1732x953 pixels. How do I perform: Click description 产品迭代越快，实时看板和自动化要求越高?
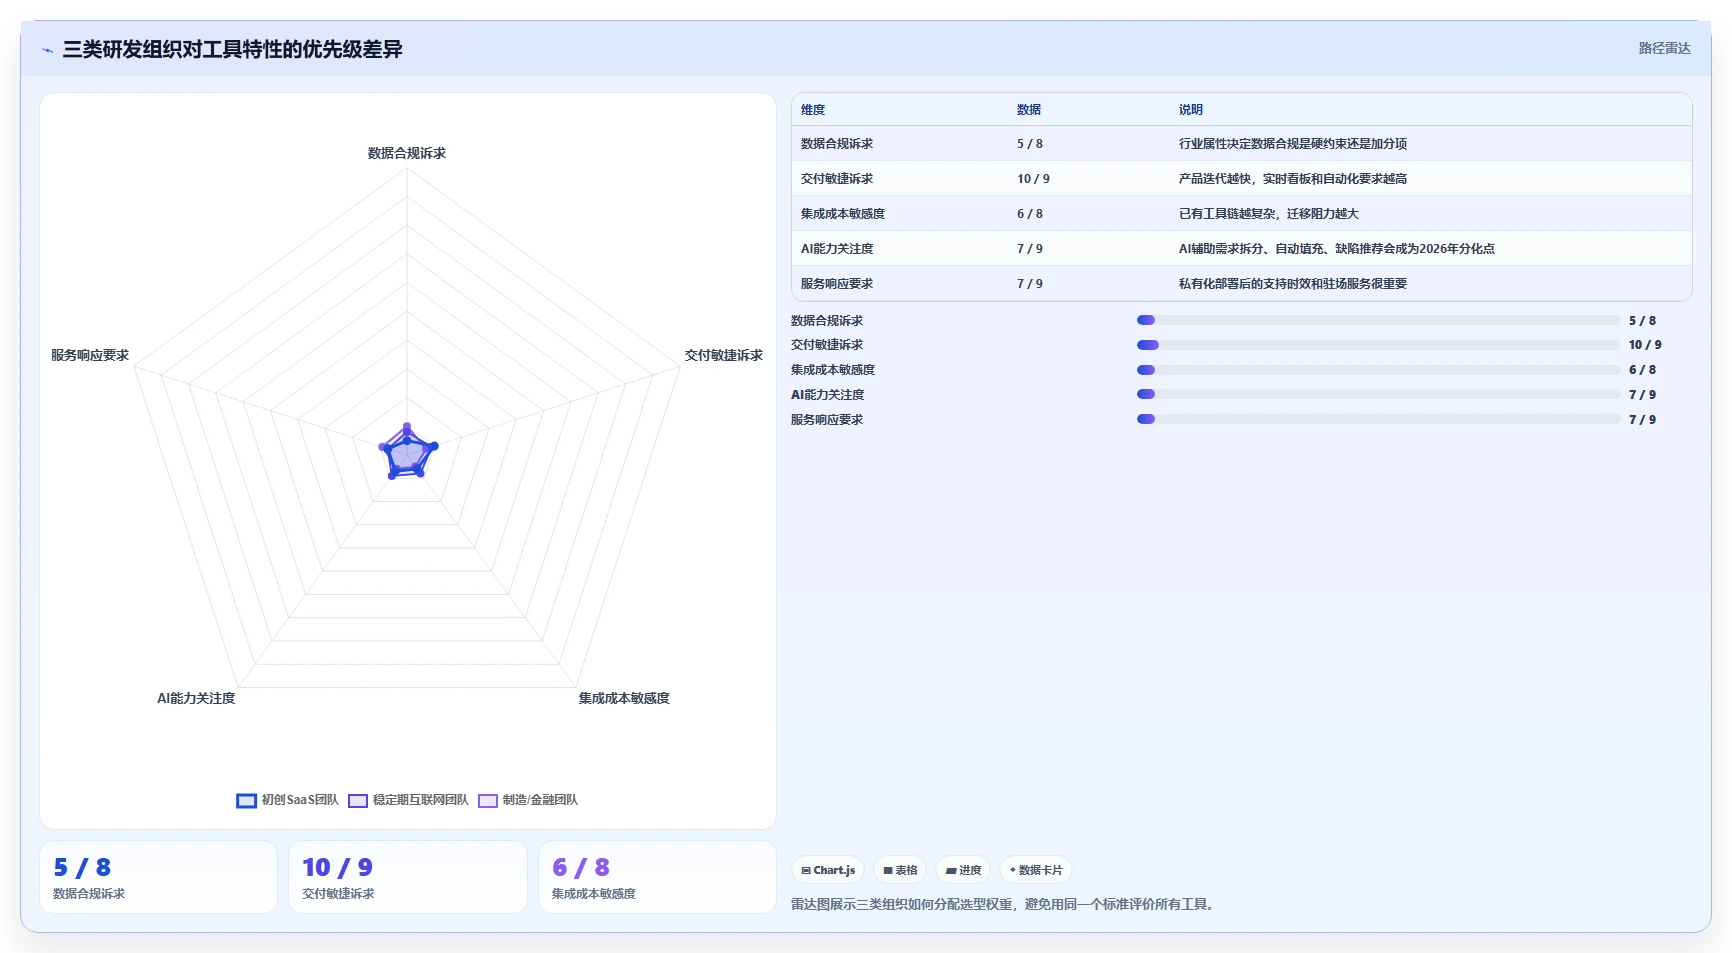(x=1293, y=179)
